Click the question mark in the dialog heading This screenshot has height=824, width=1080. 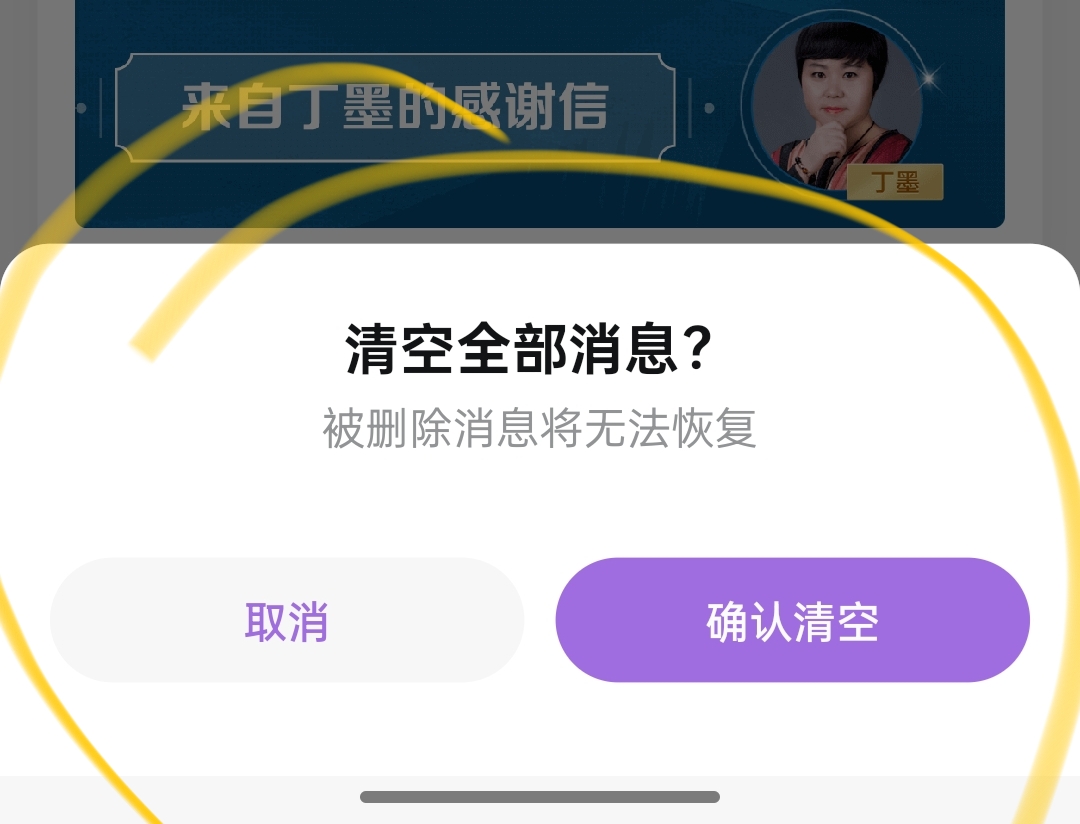click(698, 348)
